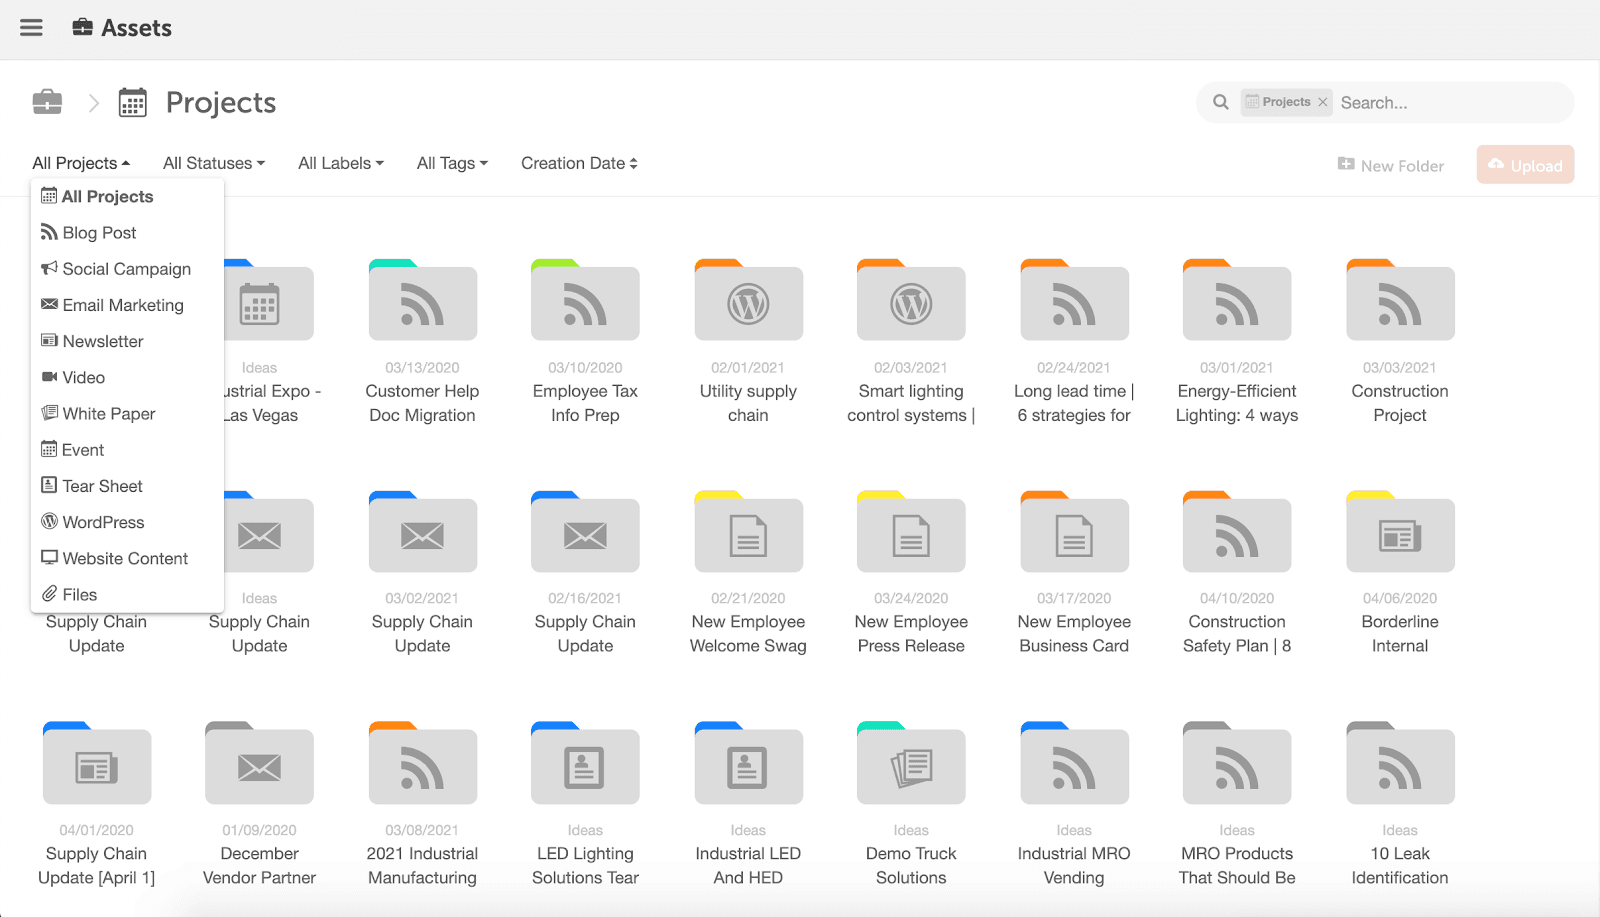Expand the All Statuses filter
This screenshot has height=917, width=1600.
[214, 163]
